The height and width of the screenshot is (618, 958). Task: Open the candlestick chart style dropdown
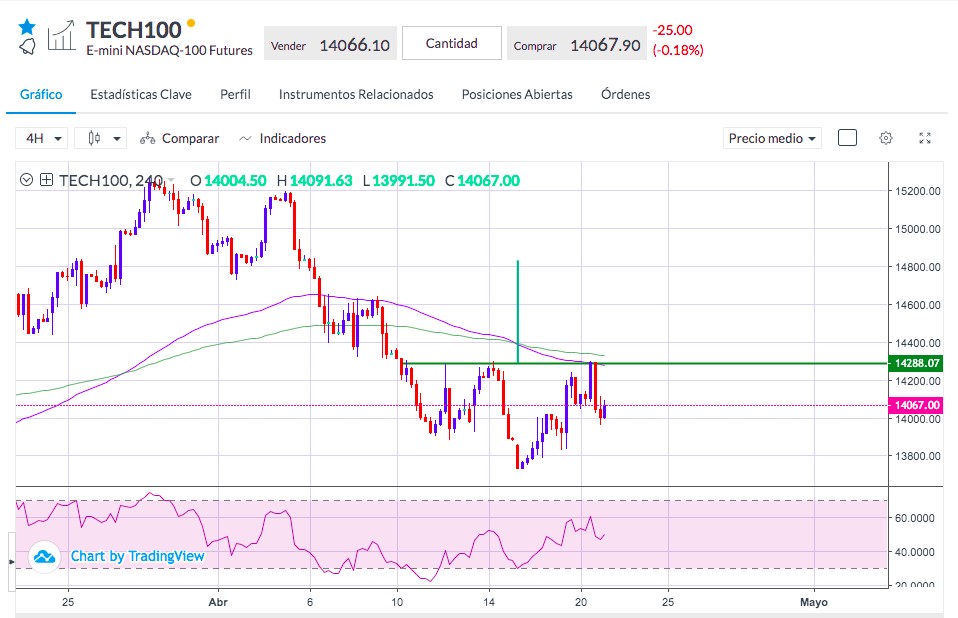tap(101, 139)
